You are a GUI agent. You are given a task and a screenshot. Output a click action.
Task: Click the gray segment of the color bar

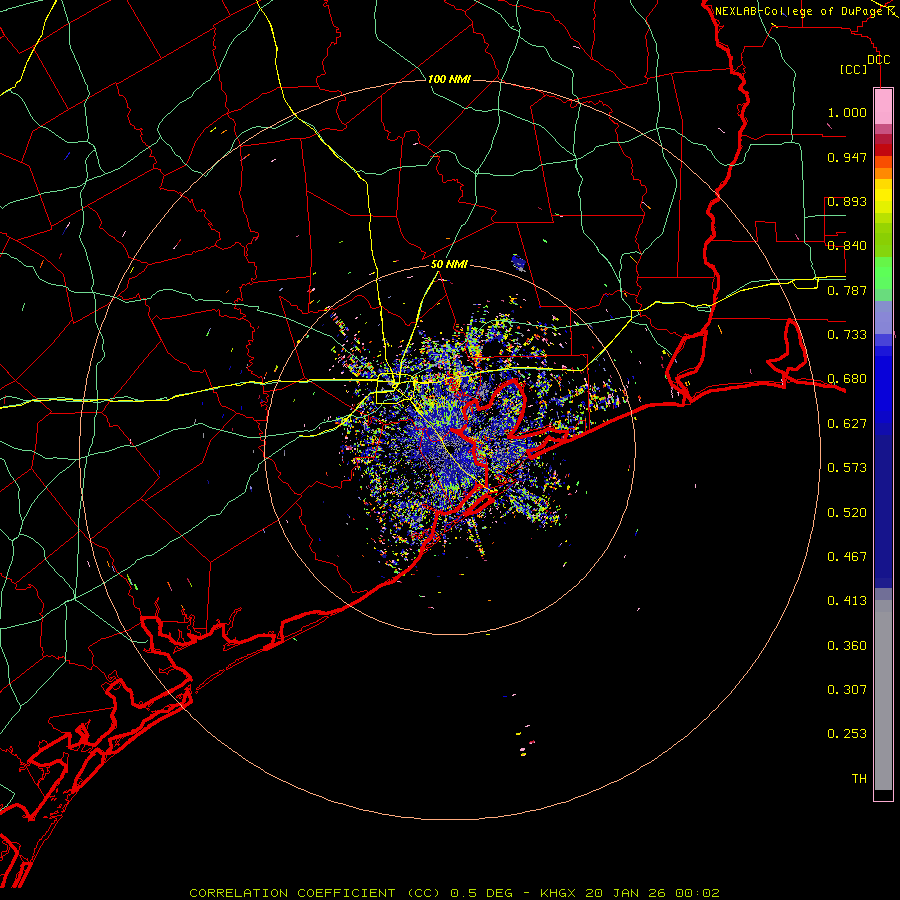pyautogui.click(x=883, y=695)
